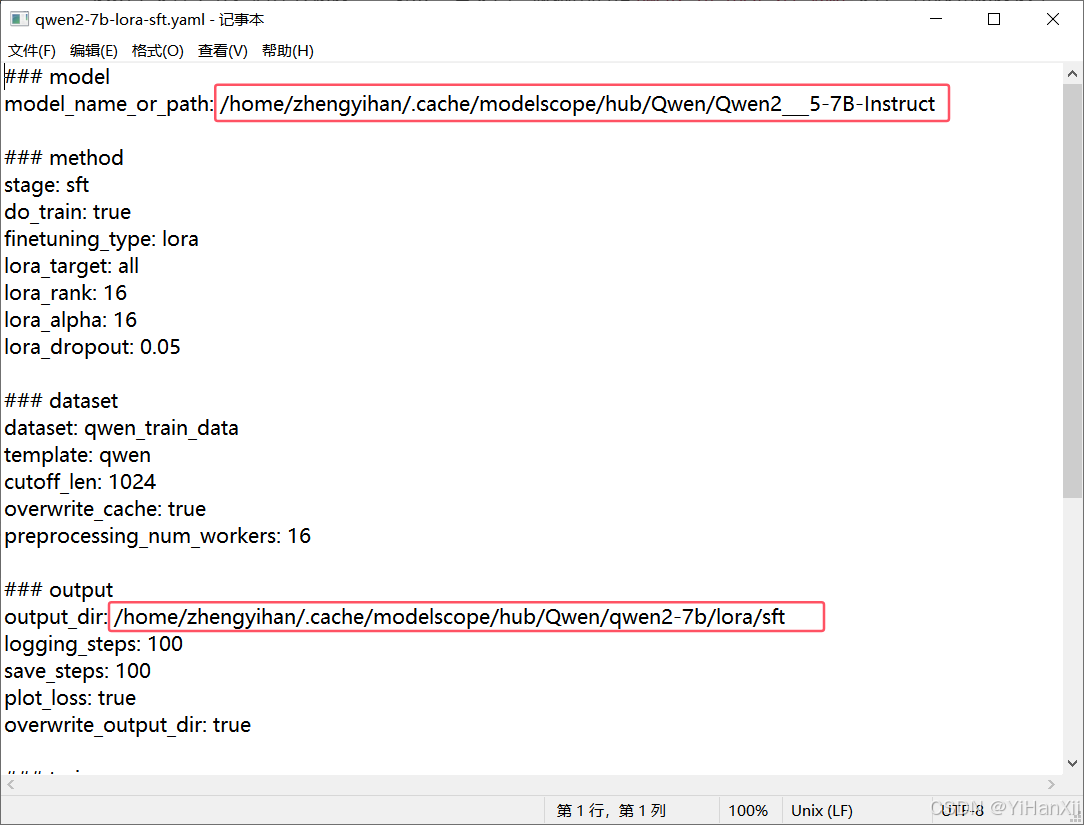This screenshot has height=825, width=1084.
Task: Click the 100% zoom status entry
Action: [x=748, y=810]
